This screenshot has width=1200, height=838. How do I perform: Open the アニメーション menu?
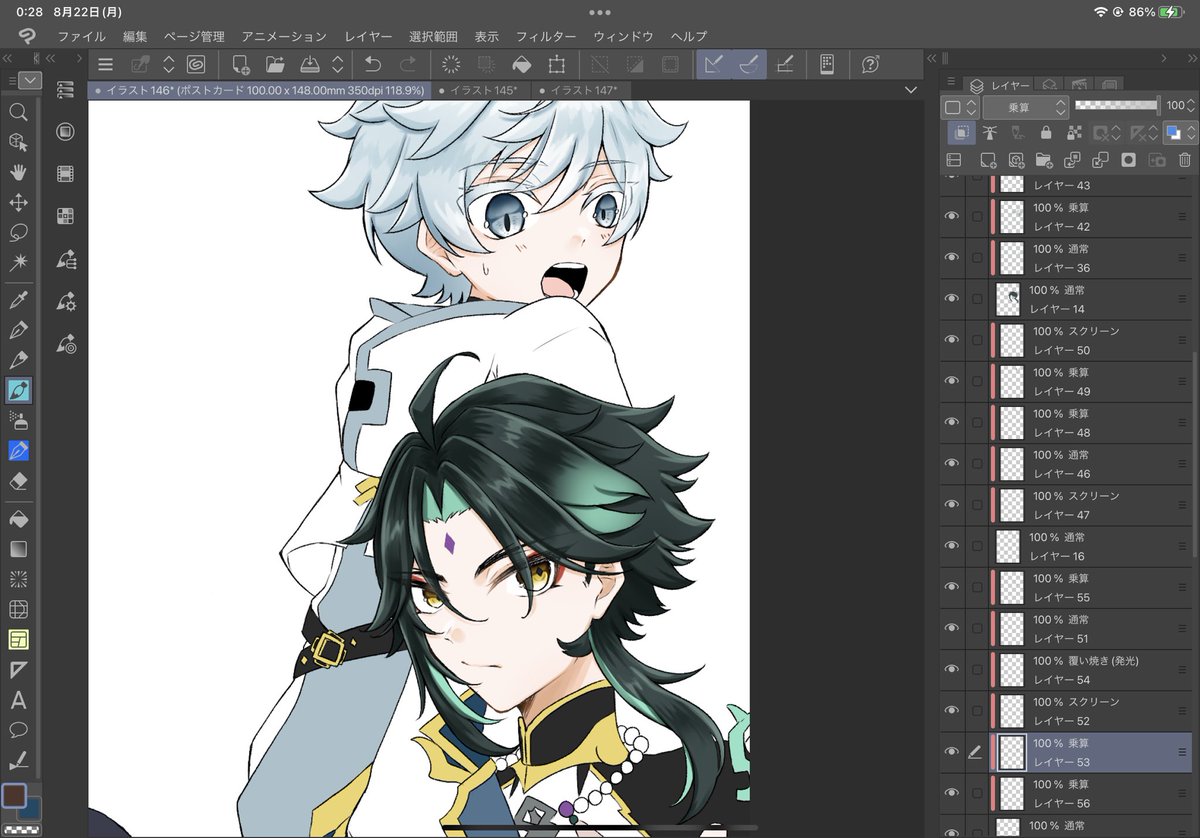tap(284, 36)
